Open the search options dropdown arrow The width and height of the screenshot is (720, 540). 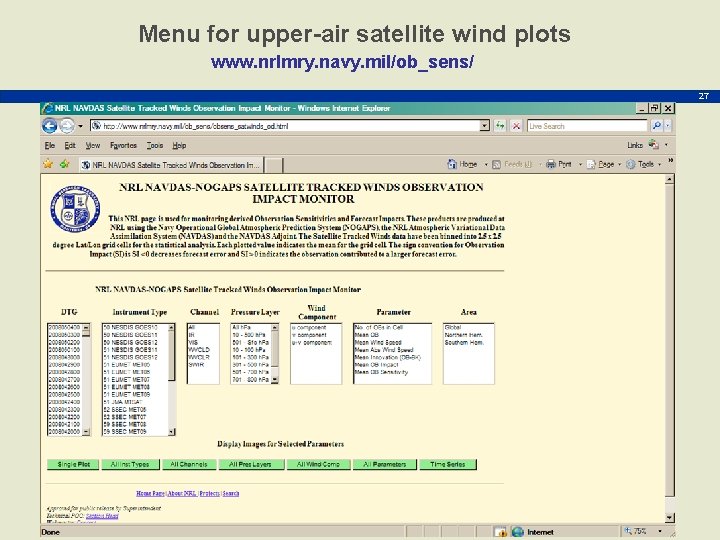[x=668, y=126]
